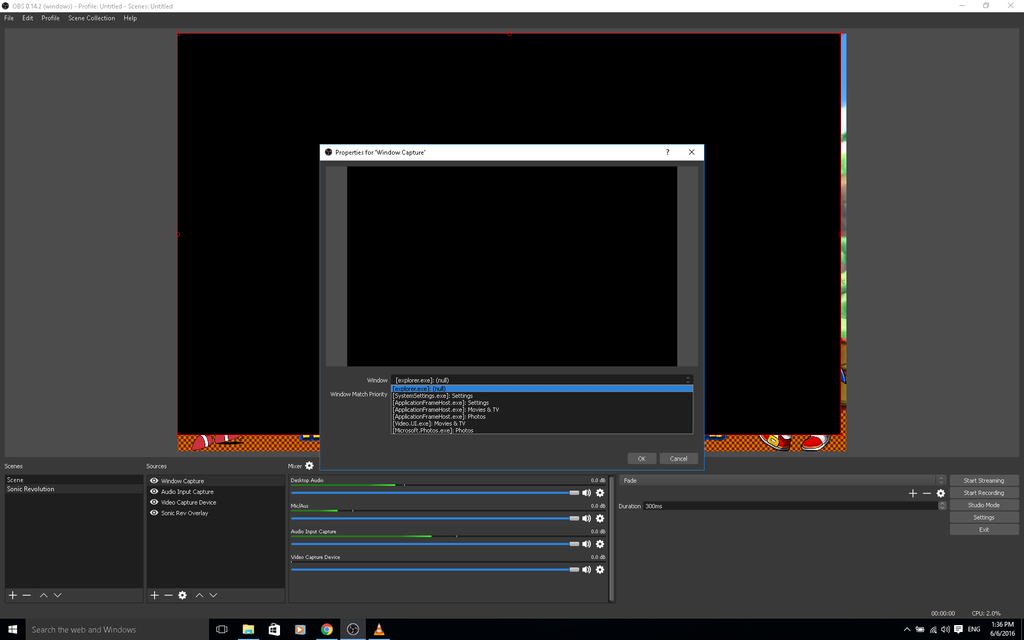Open the Profile menu
Image resolution: width=1024 pixels, height=640 pixels.
click(x=50, y=18)
